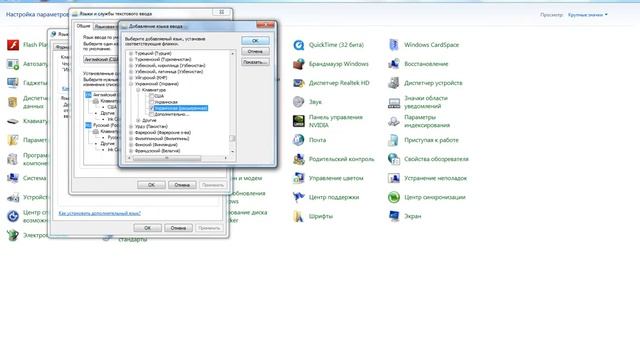The width and height of the screenshot is (640, 360).
Task: Open Родительский контроль icon
Action: pyautogui.click(x=298, y=159)
